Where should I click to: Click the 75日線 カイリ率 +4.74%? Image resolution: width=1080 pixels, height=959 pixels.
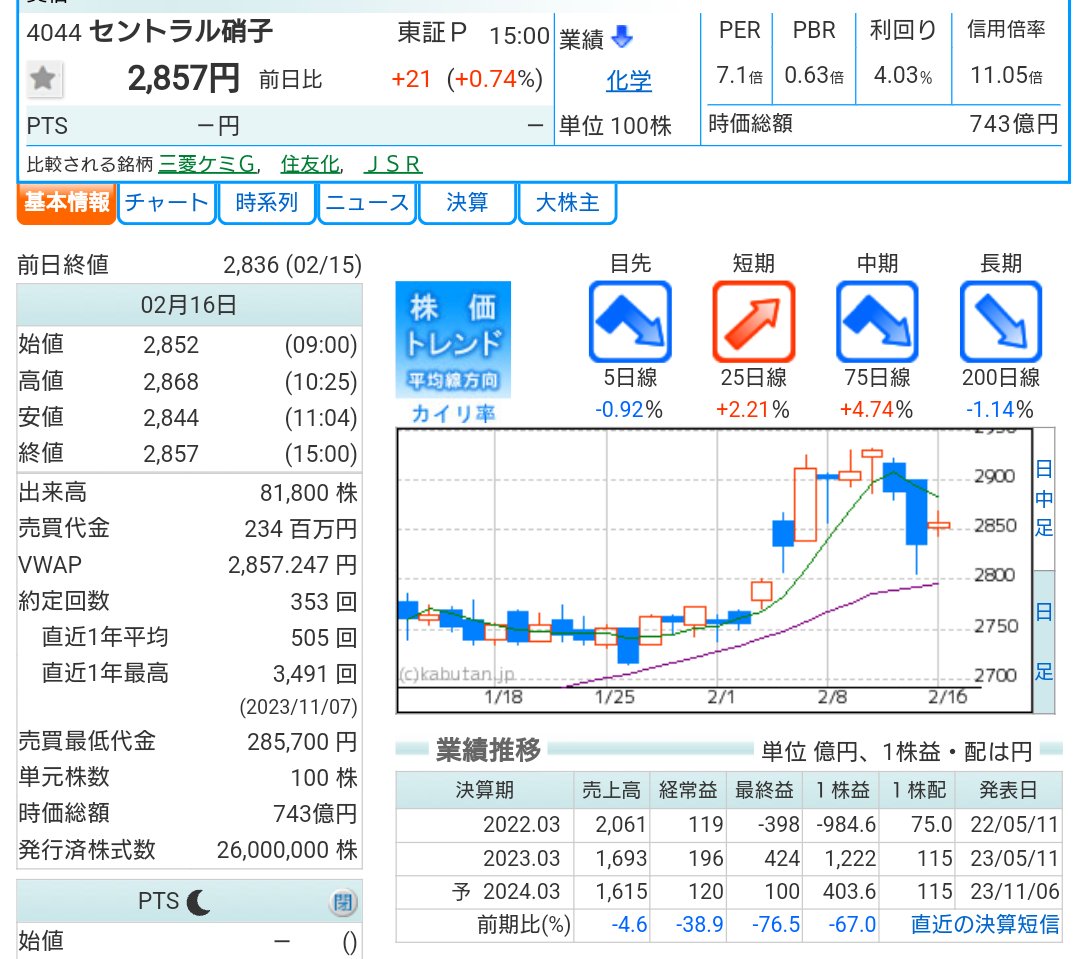876,410
